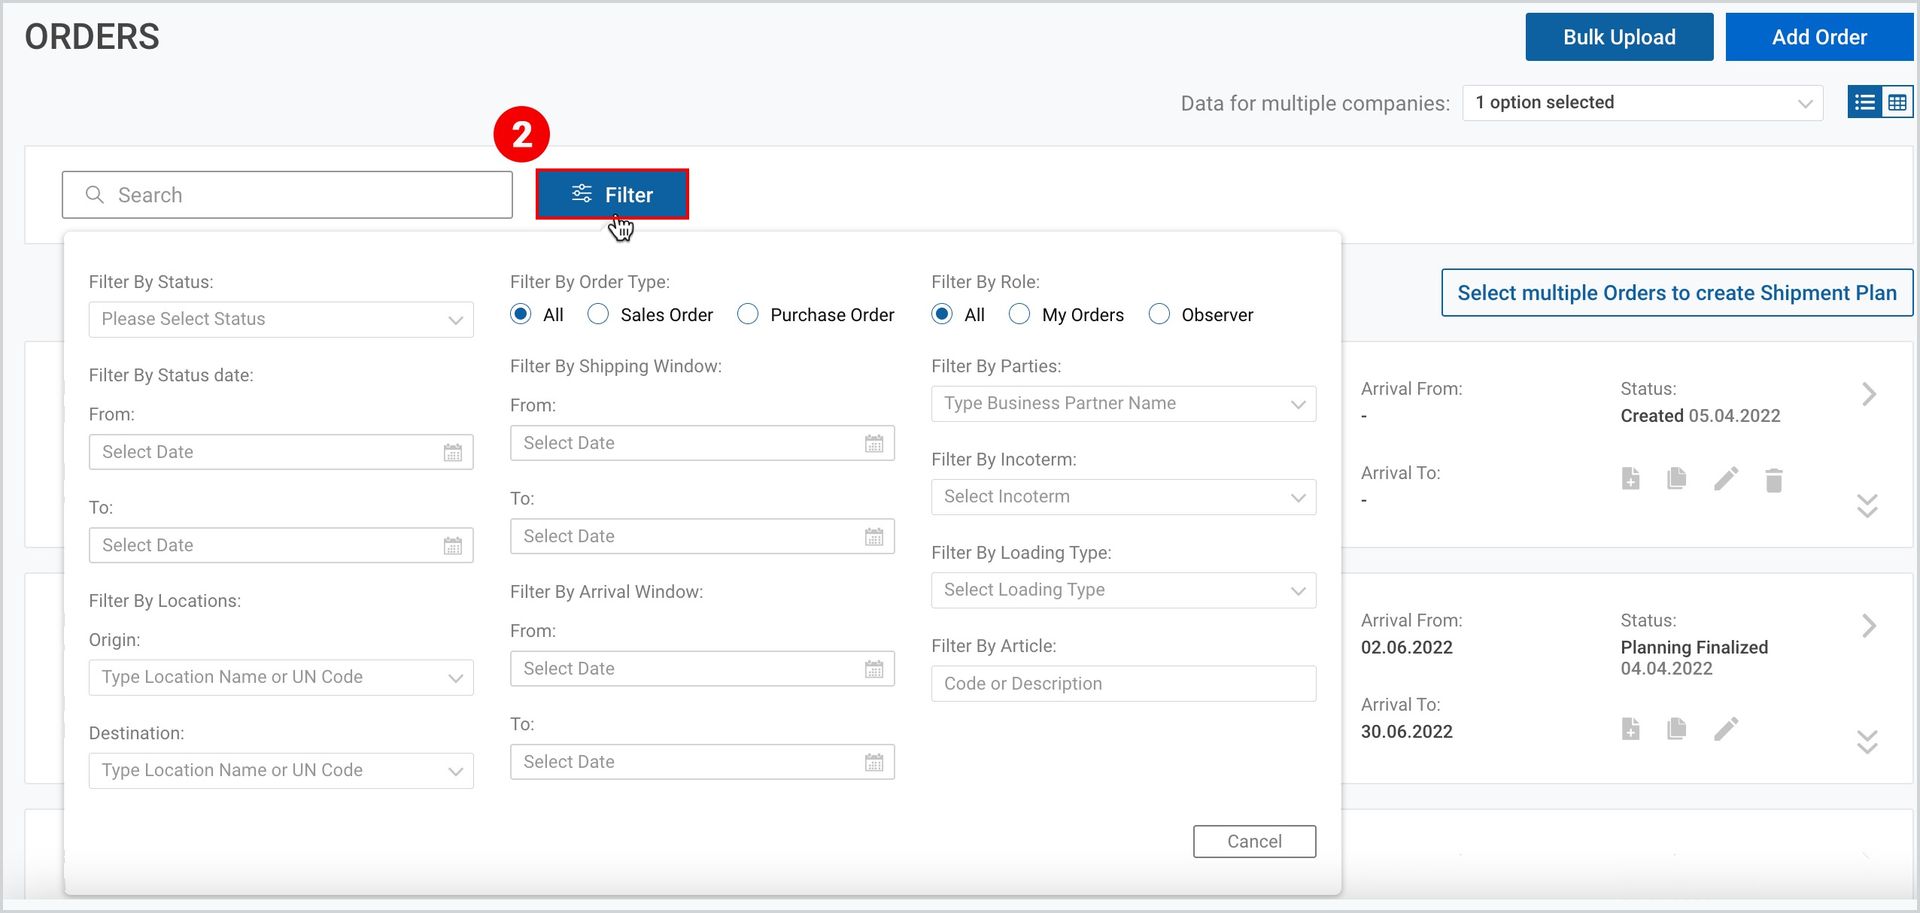Select All under Filter By Role

942,314
